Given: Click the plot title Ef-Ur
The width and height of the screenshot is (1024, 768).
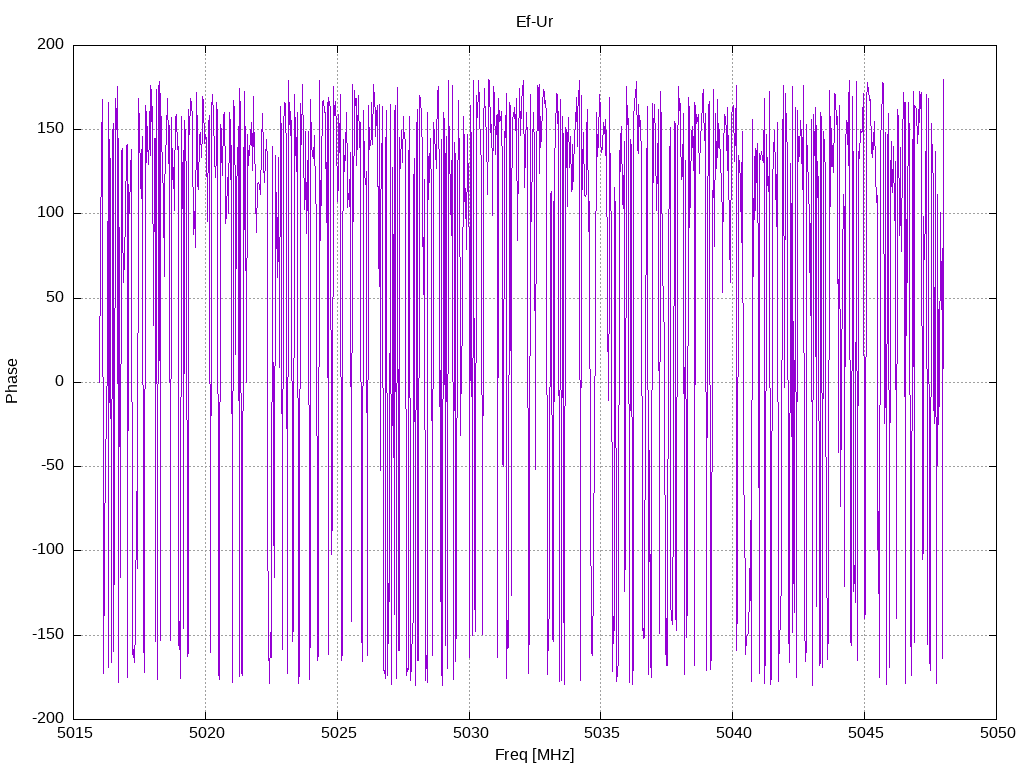Looking at the screenshot, I should point(534,22).
